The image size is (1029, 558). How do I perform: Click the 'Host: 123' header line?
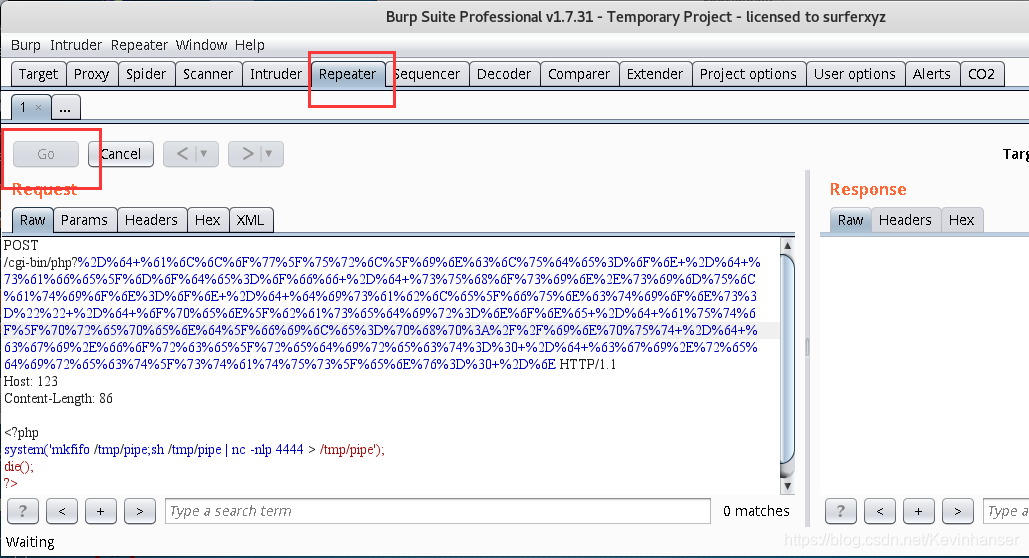tap(31, 381)
